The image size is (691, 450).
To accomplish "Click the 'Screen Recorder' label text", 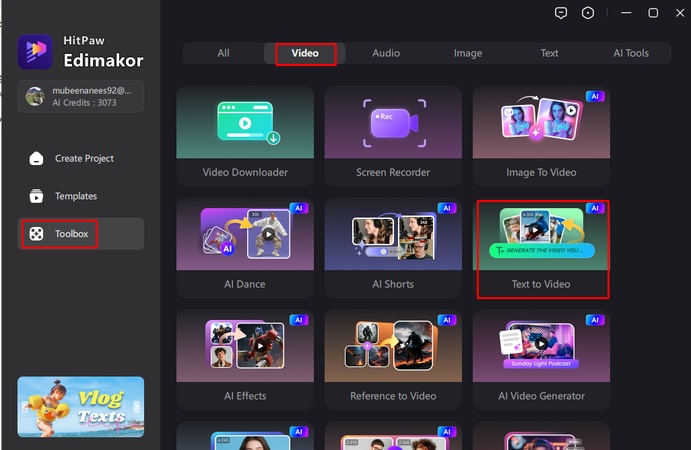I will pos(393,172).
